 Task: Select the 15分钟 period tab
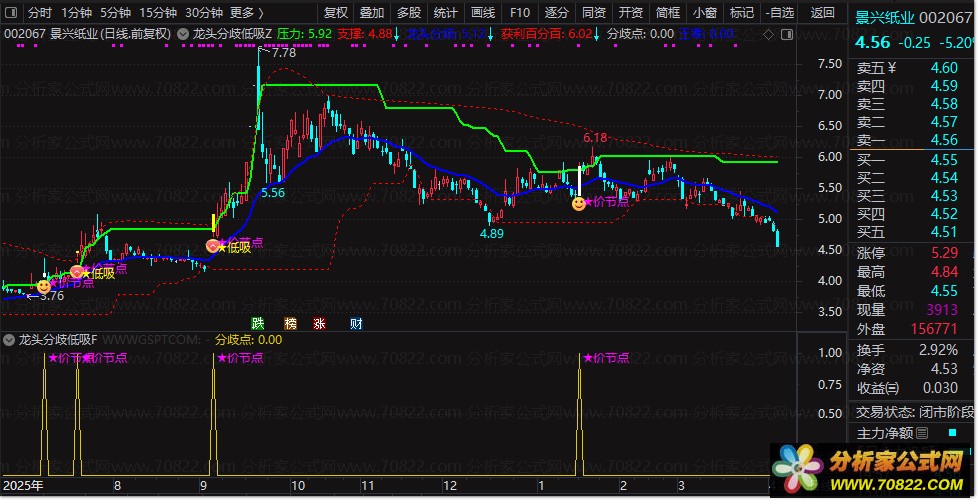(x=158, y=12)
